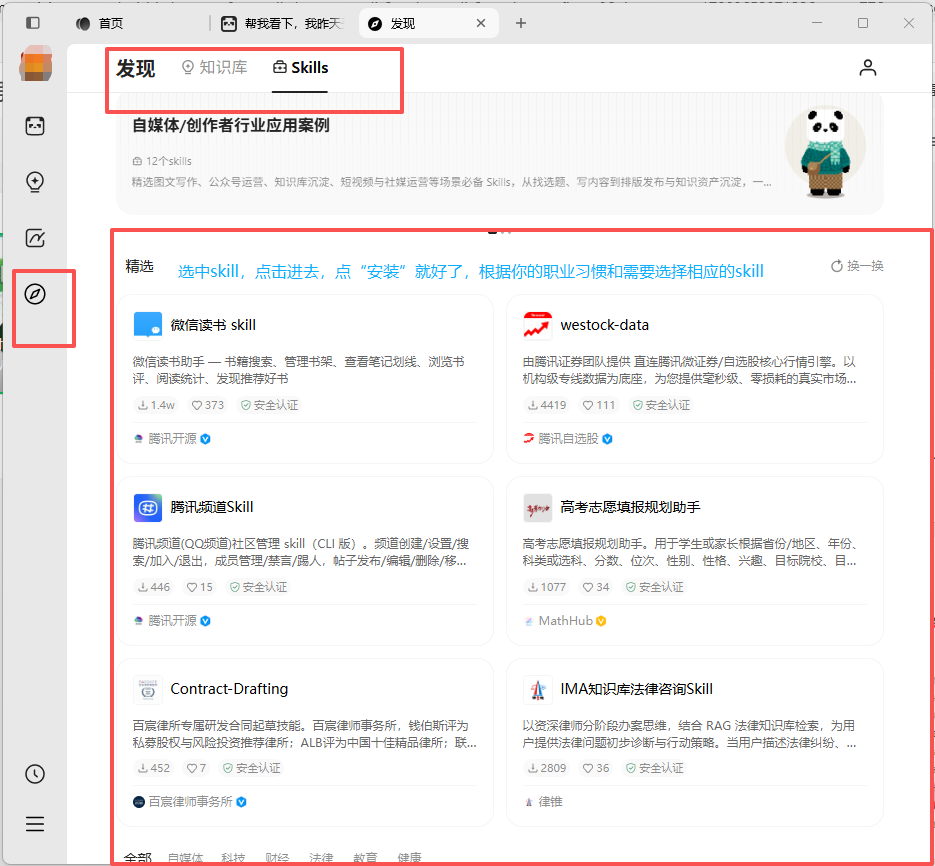Switch to the 知识库 tab
This screenshot has height=866, width=935.
click(215, 67)
